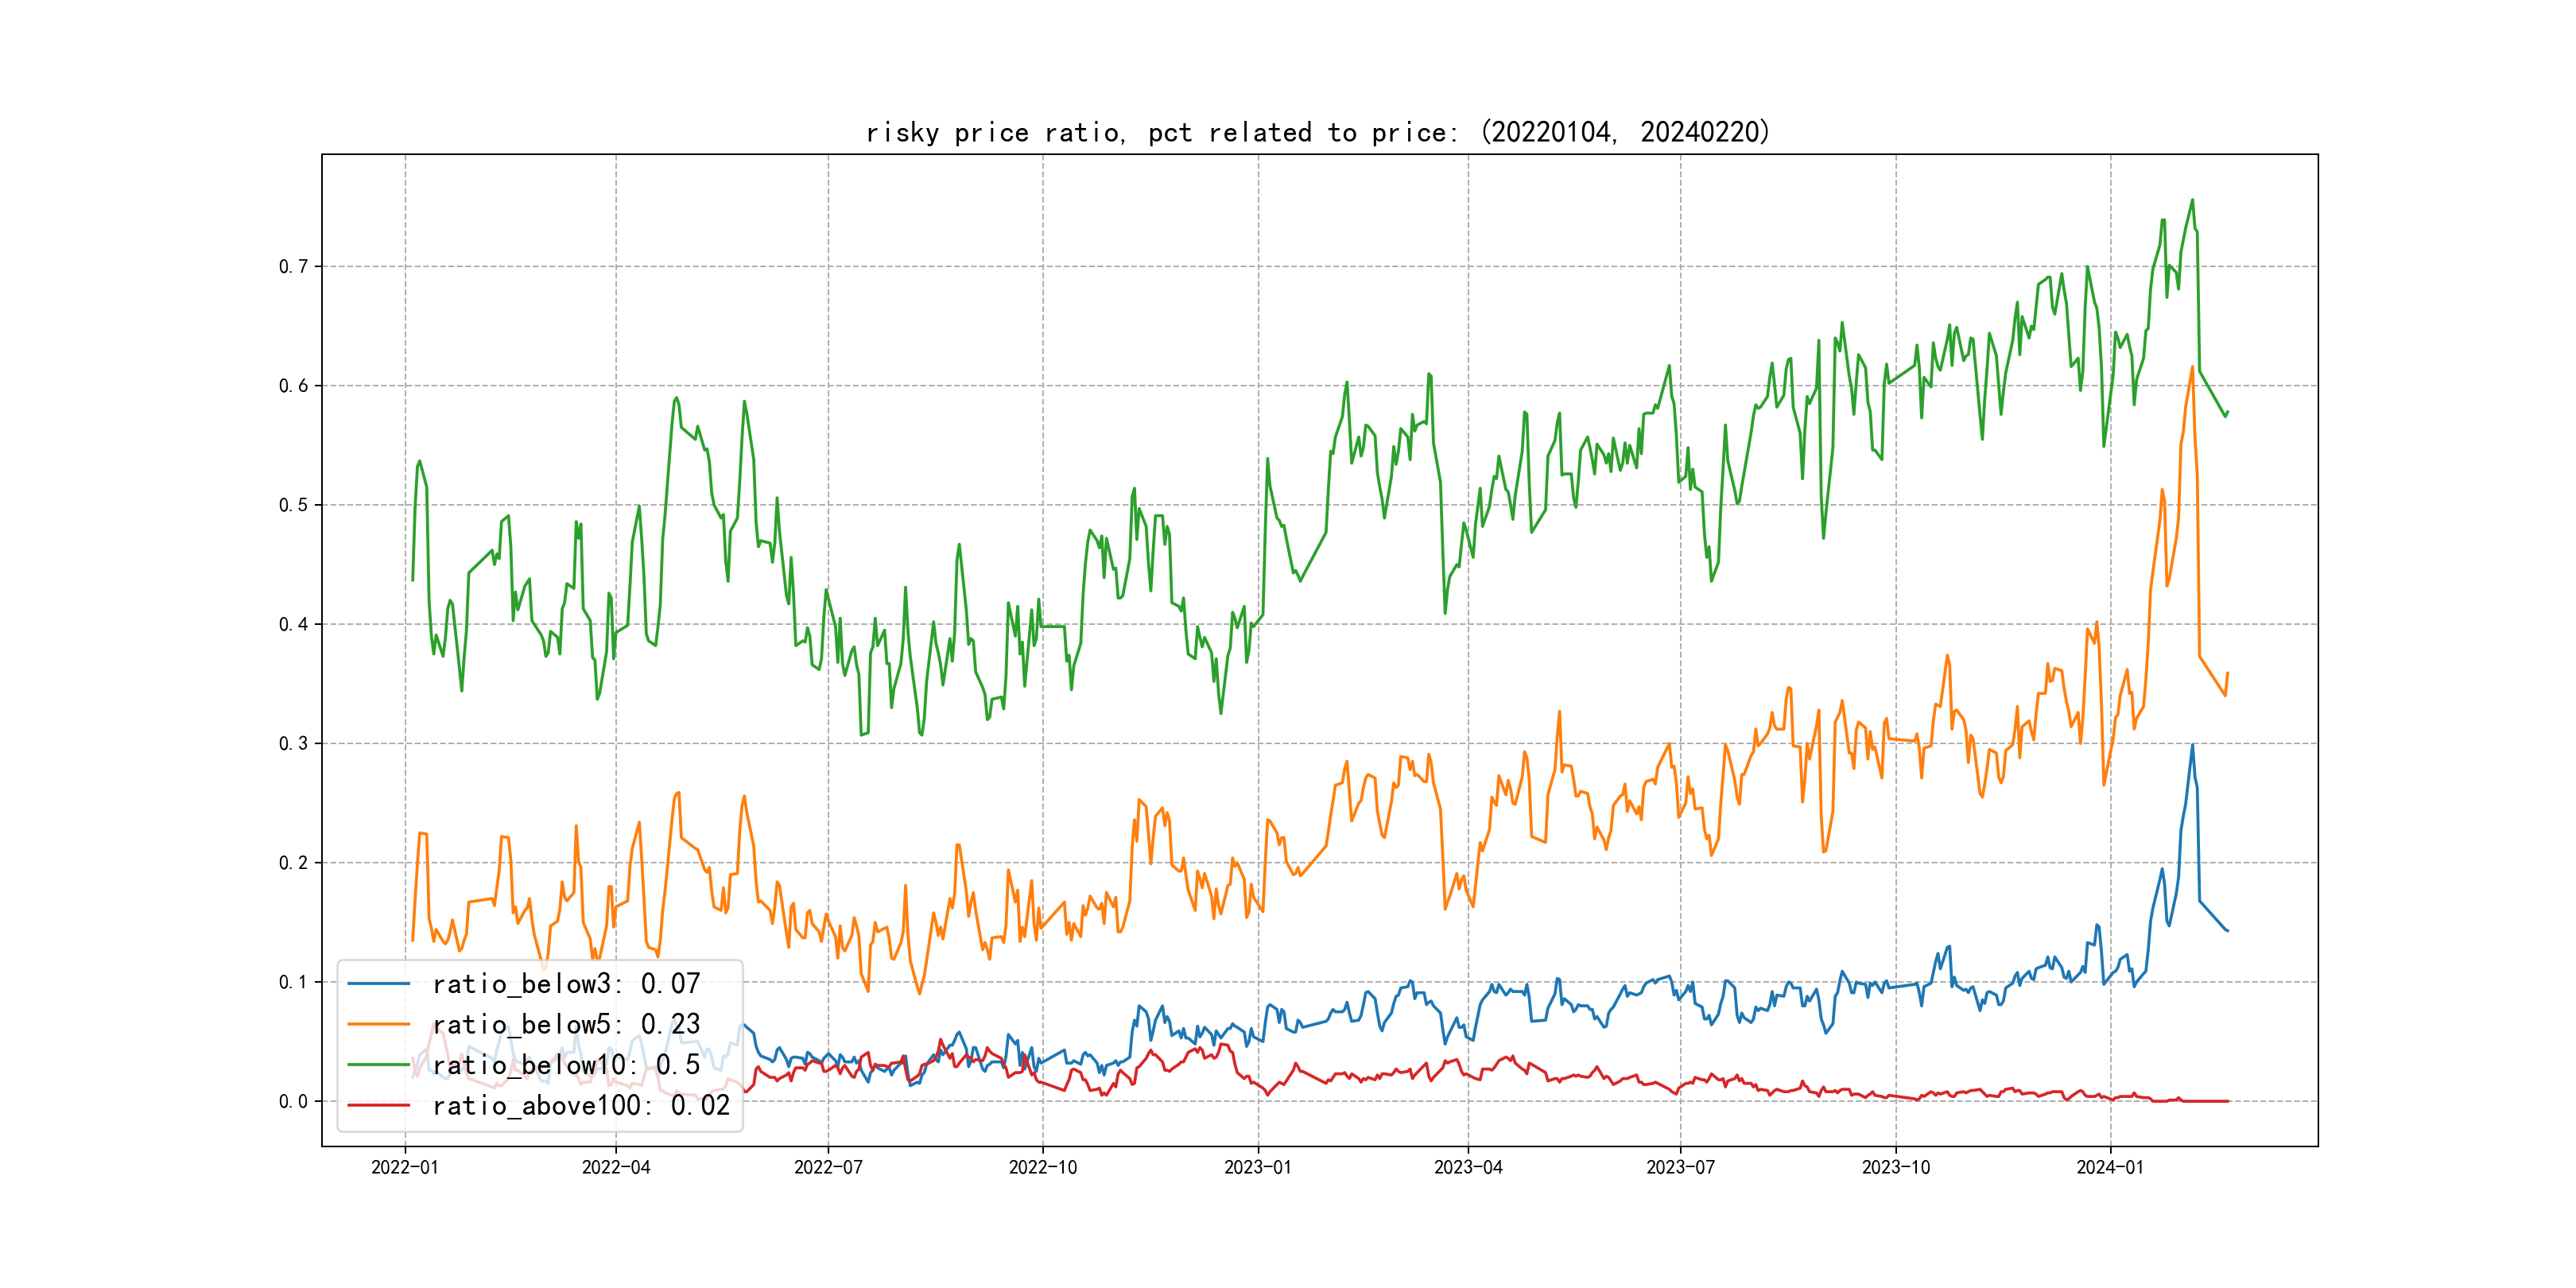Click the 2022-07 x-axis tick label

(828, 1167)
